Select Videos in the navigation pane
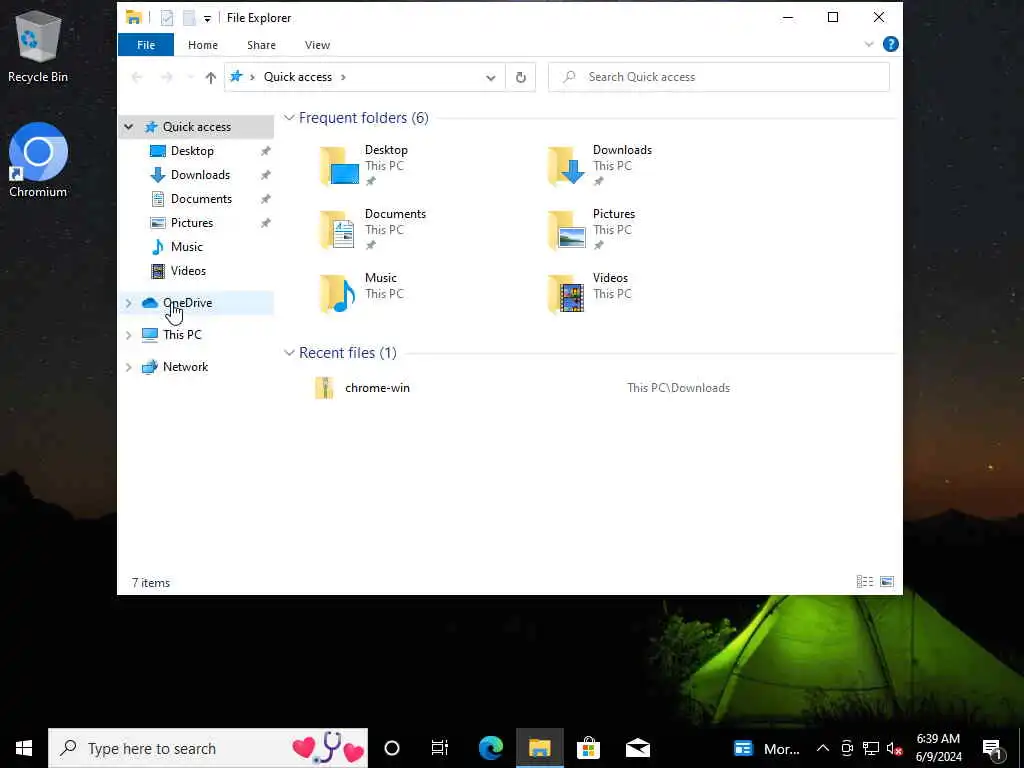The height and width of the screenshot is (768, 1024). pos(188,271)
